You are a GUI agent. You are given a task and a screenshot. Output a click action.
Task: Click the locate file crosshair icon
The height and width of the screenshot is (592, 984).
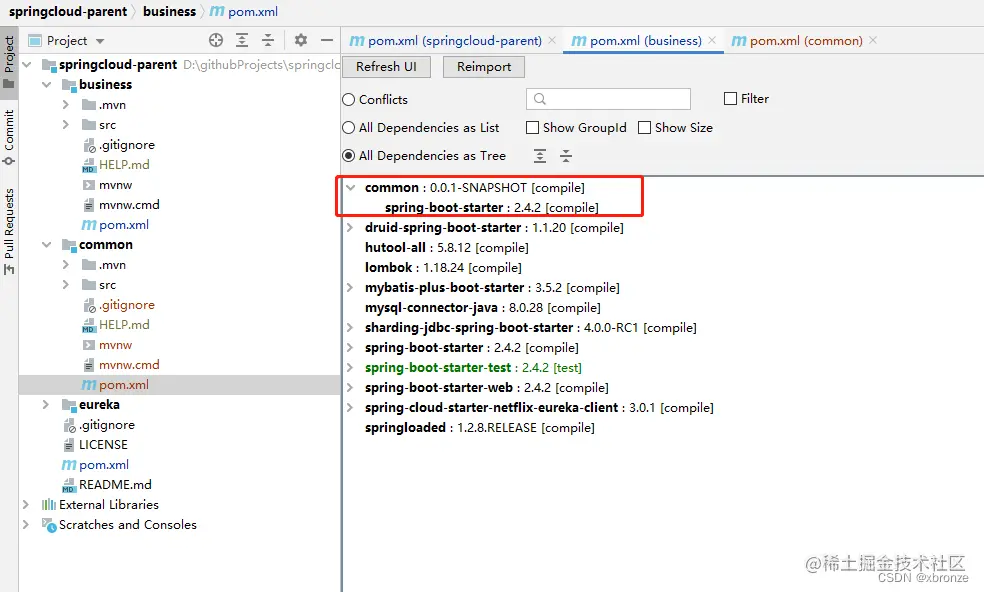[216, 40]
